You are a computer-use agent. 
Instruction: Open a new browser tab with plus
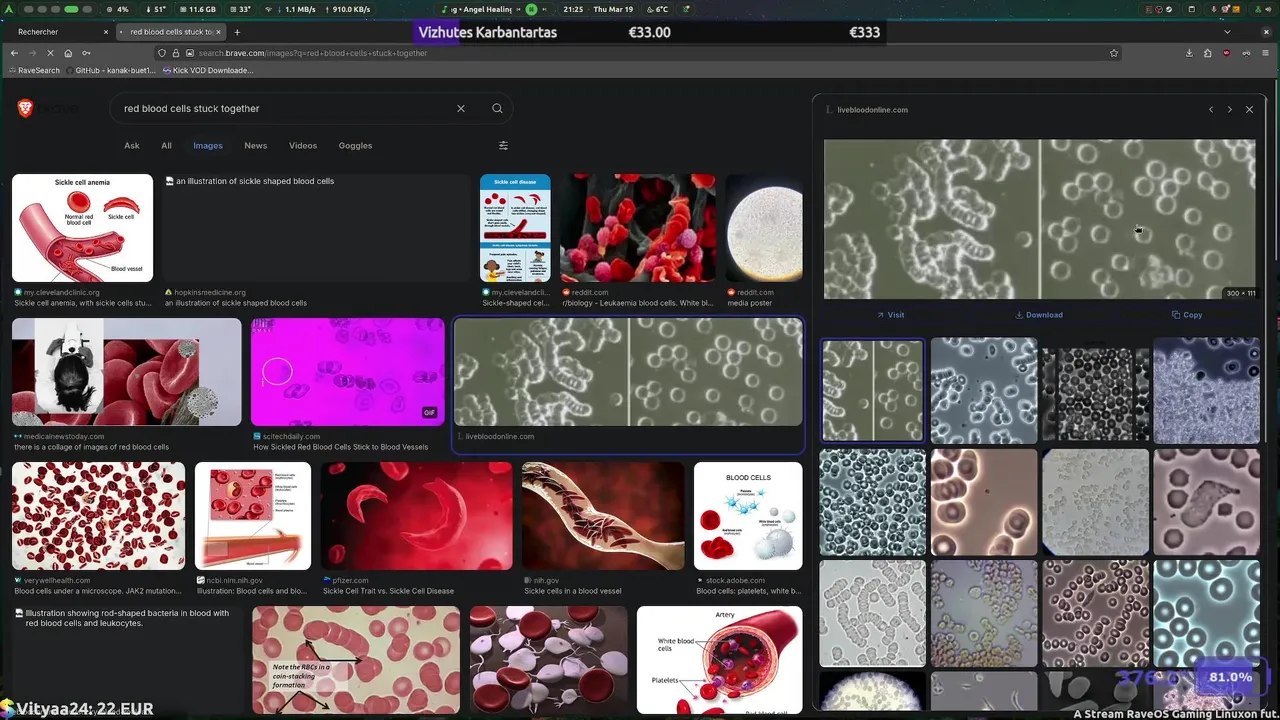[x=237, y=32]
